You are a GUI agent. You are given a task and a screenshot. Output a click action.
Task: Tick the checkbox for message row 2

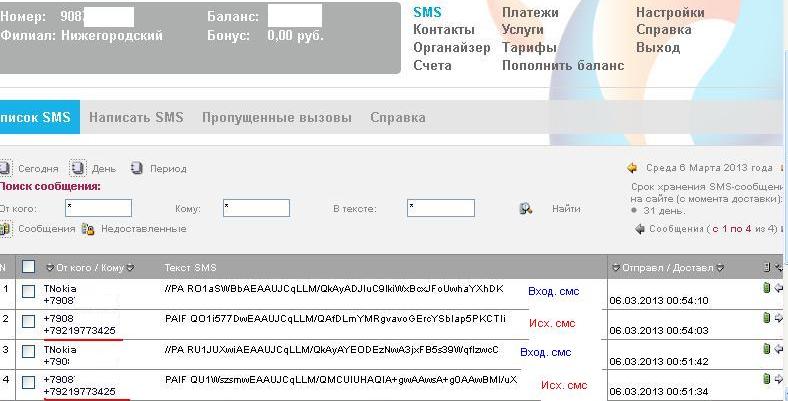(29, 320)
